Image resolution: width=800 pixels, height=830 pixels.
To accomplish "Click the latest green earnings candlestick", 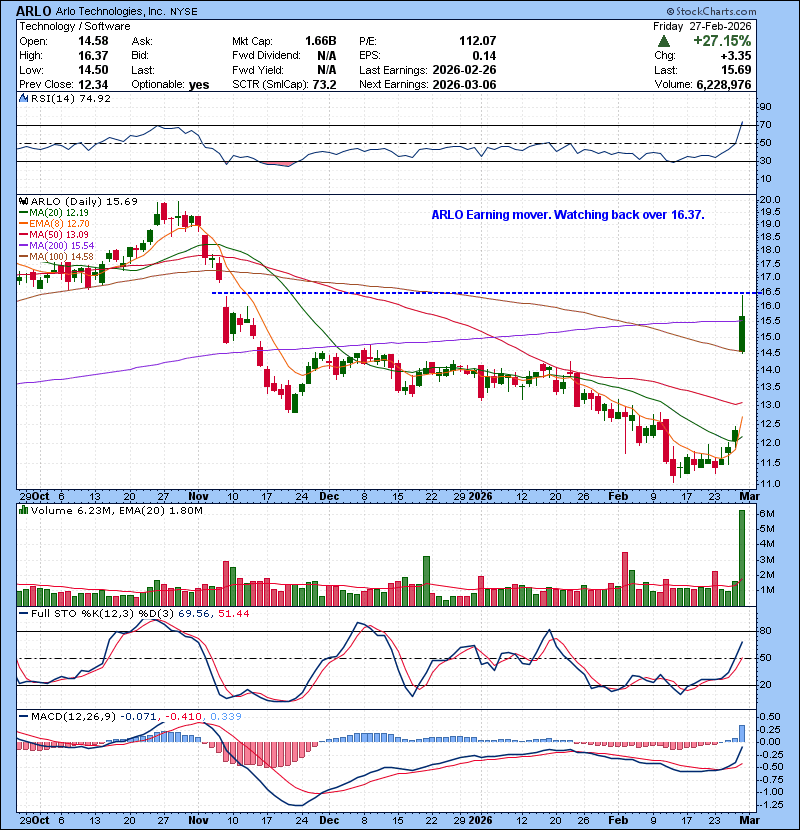I will click(x=742, y=335).
